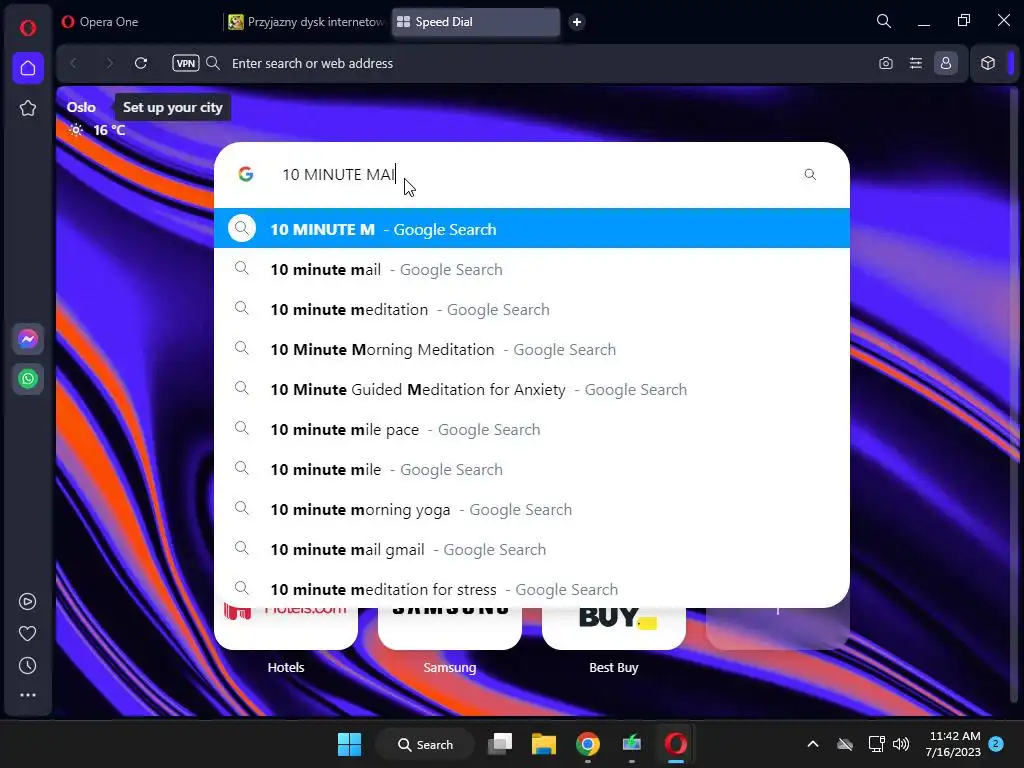Open Facebook Messenger in the sidebar

27,339
